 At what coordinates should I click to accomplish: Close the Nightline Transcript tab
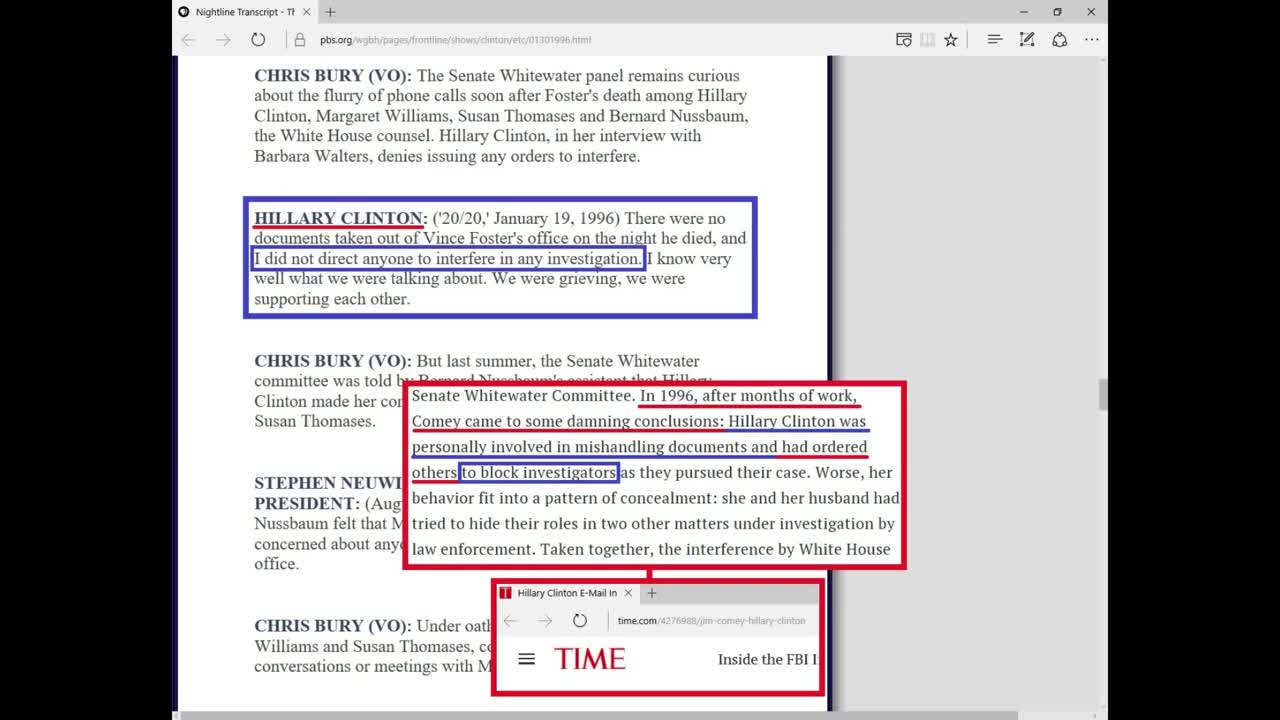coord(306,12)
